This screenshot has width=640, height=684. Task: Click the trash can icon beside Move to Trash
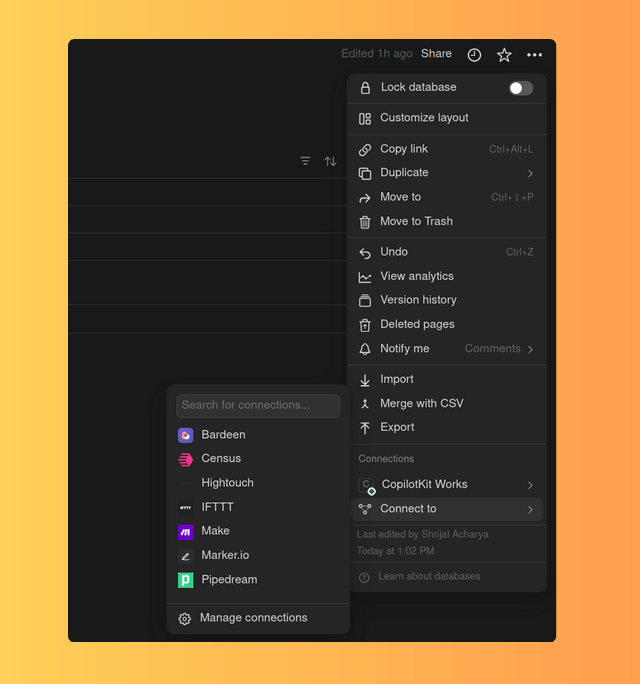click(x=365, y=222)
